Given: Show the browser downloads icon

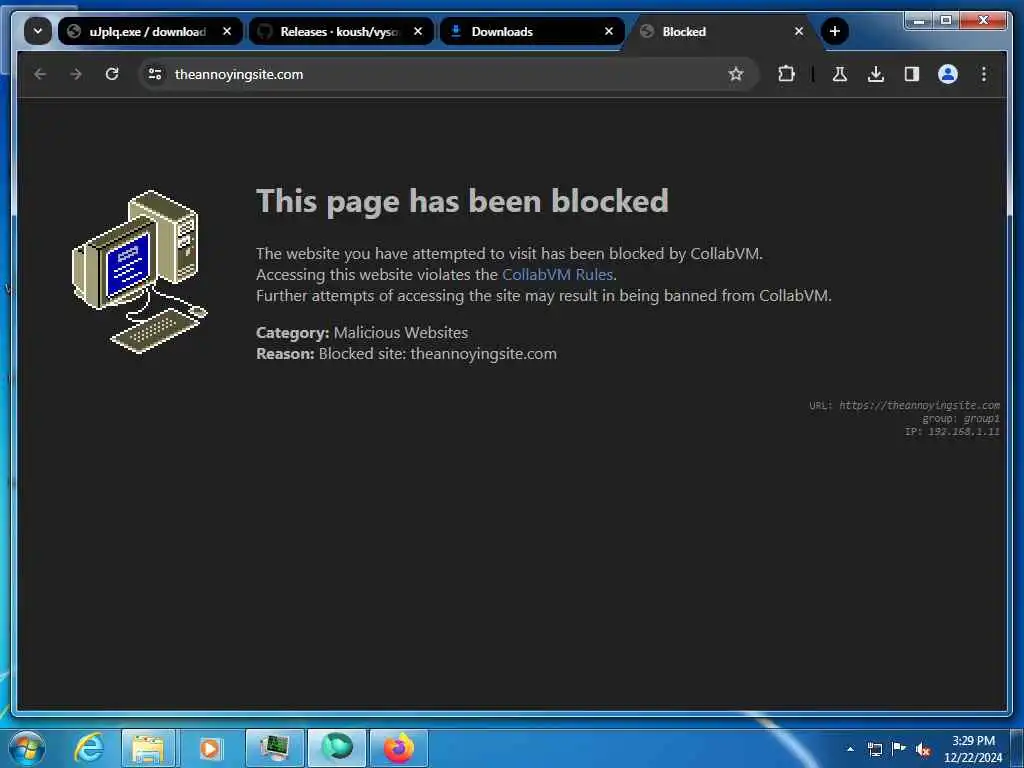Looking at the screenshot, I should [x=876, y=74].
